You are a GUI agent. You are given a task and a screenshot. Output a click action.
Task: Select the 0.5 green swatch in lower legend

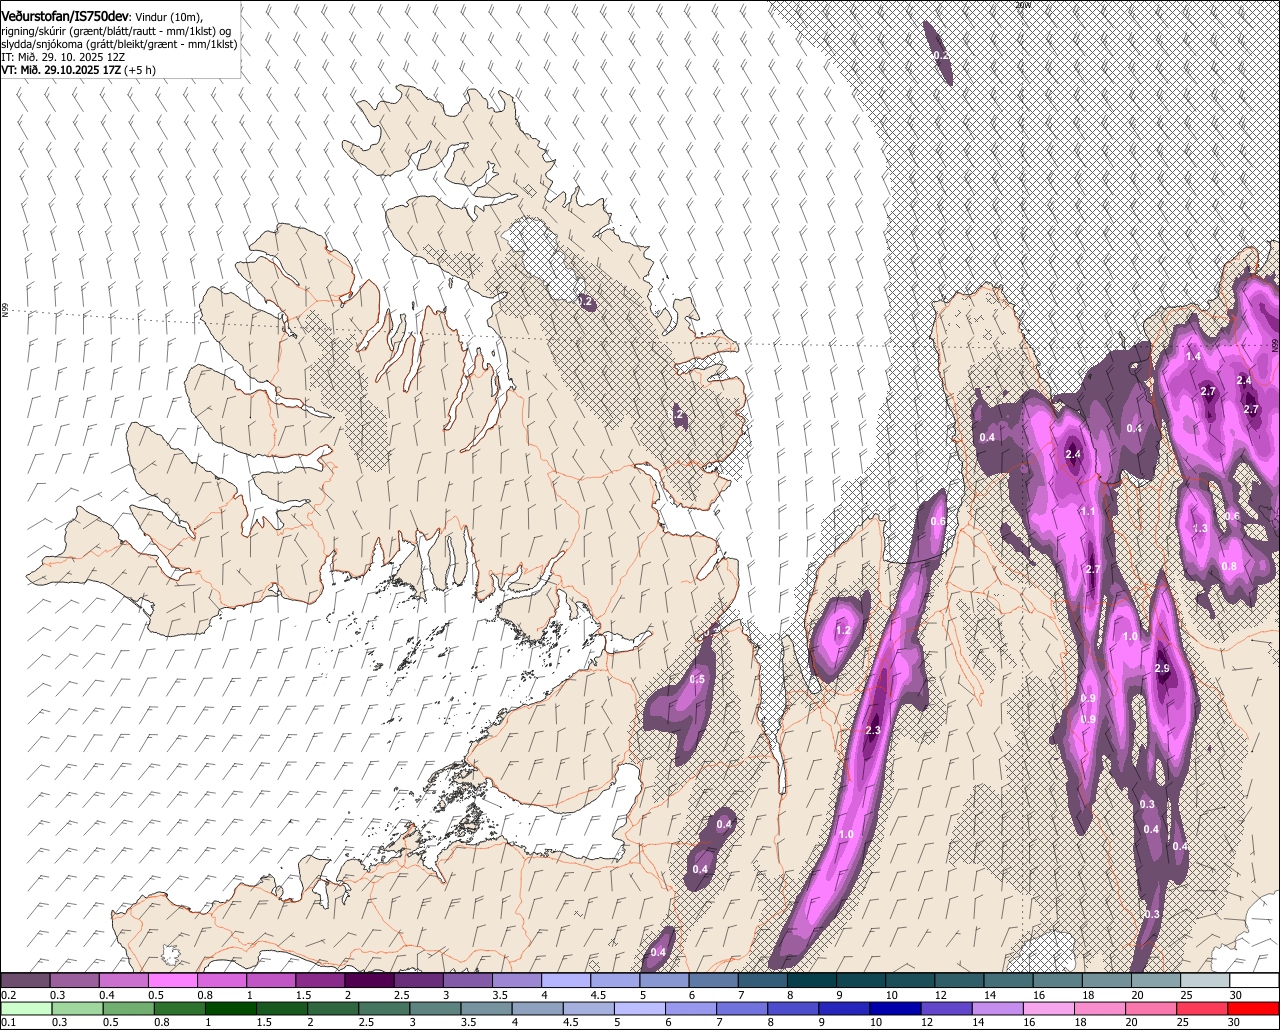coord(127,1009)
